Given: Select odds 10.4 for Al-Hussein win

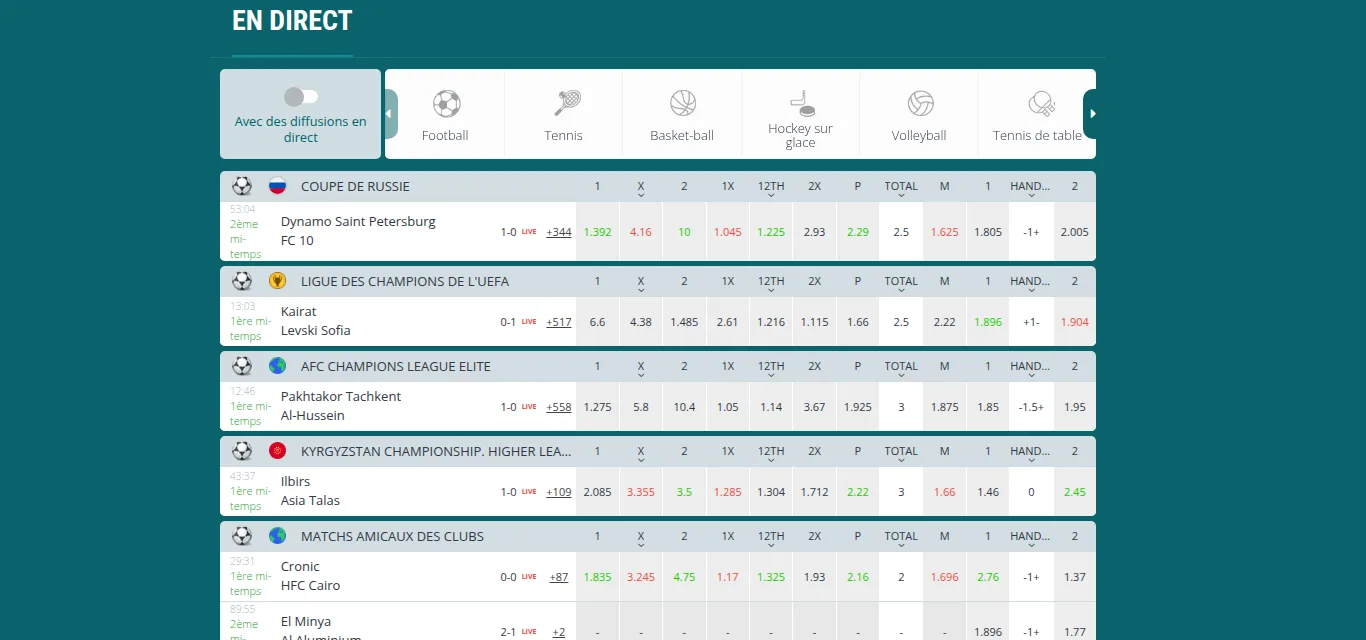Looking at the screenshot, I should [684, 407].
